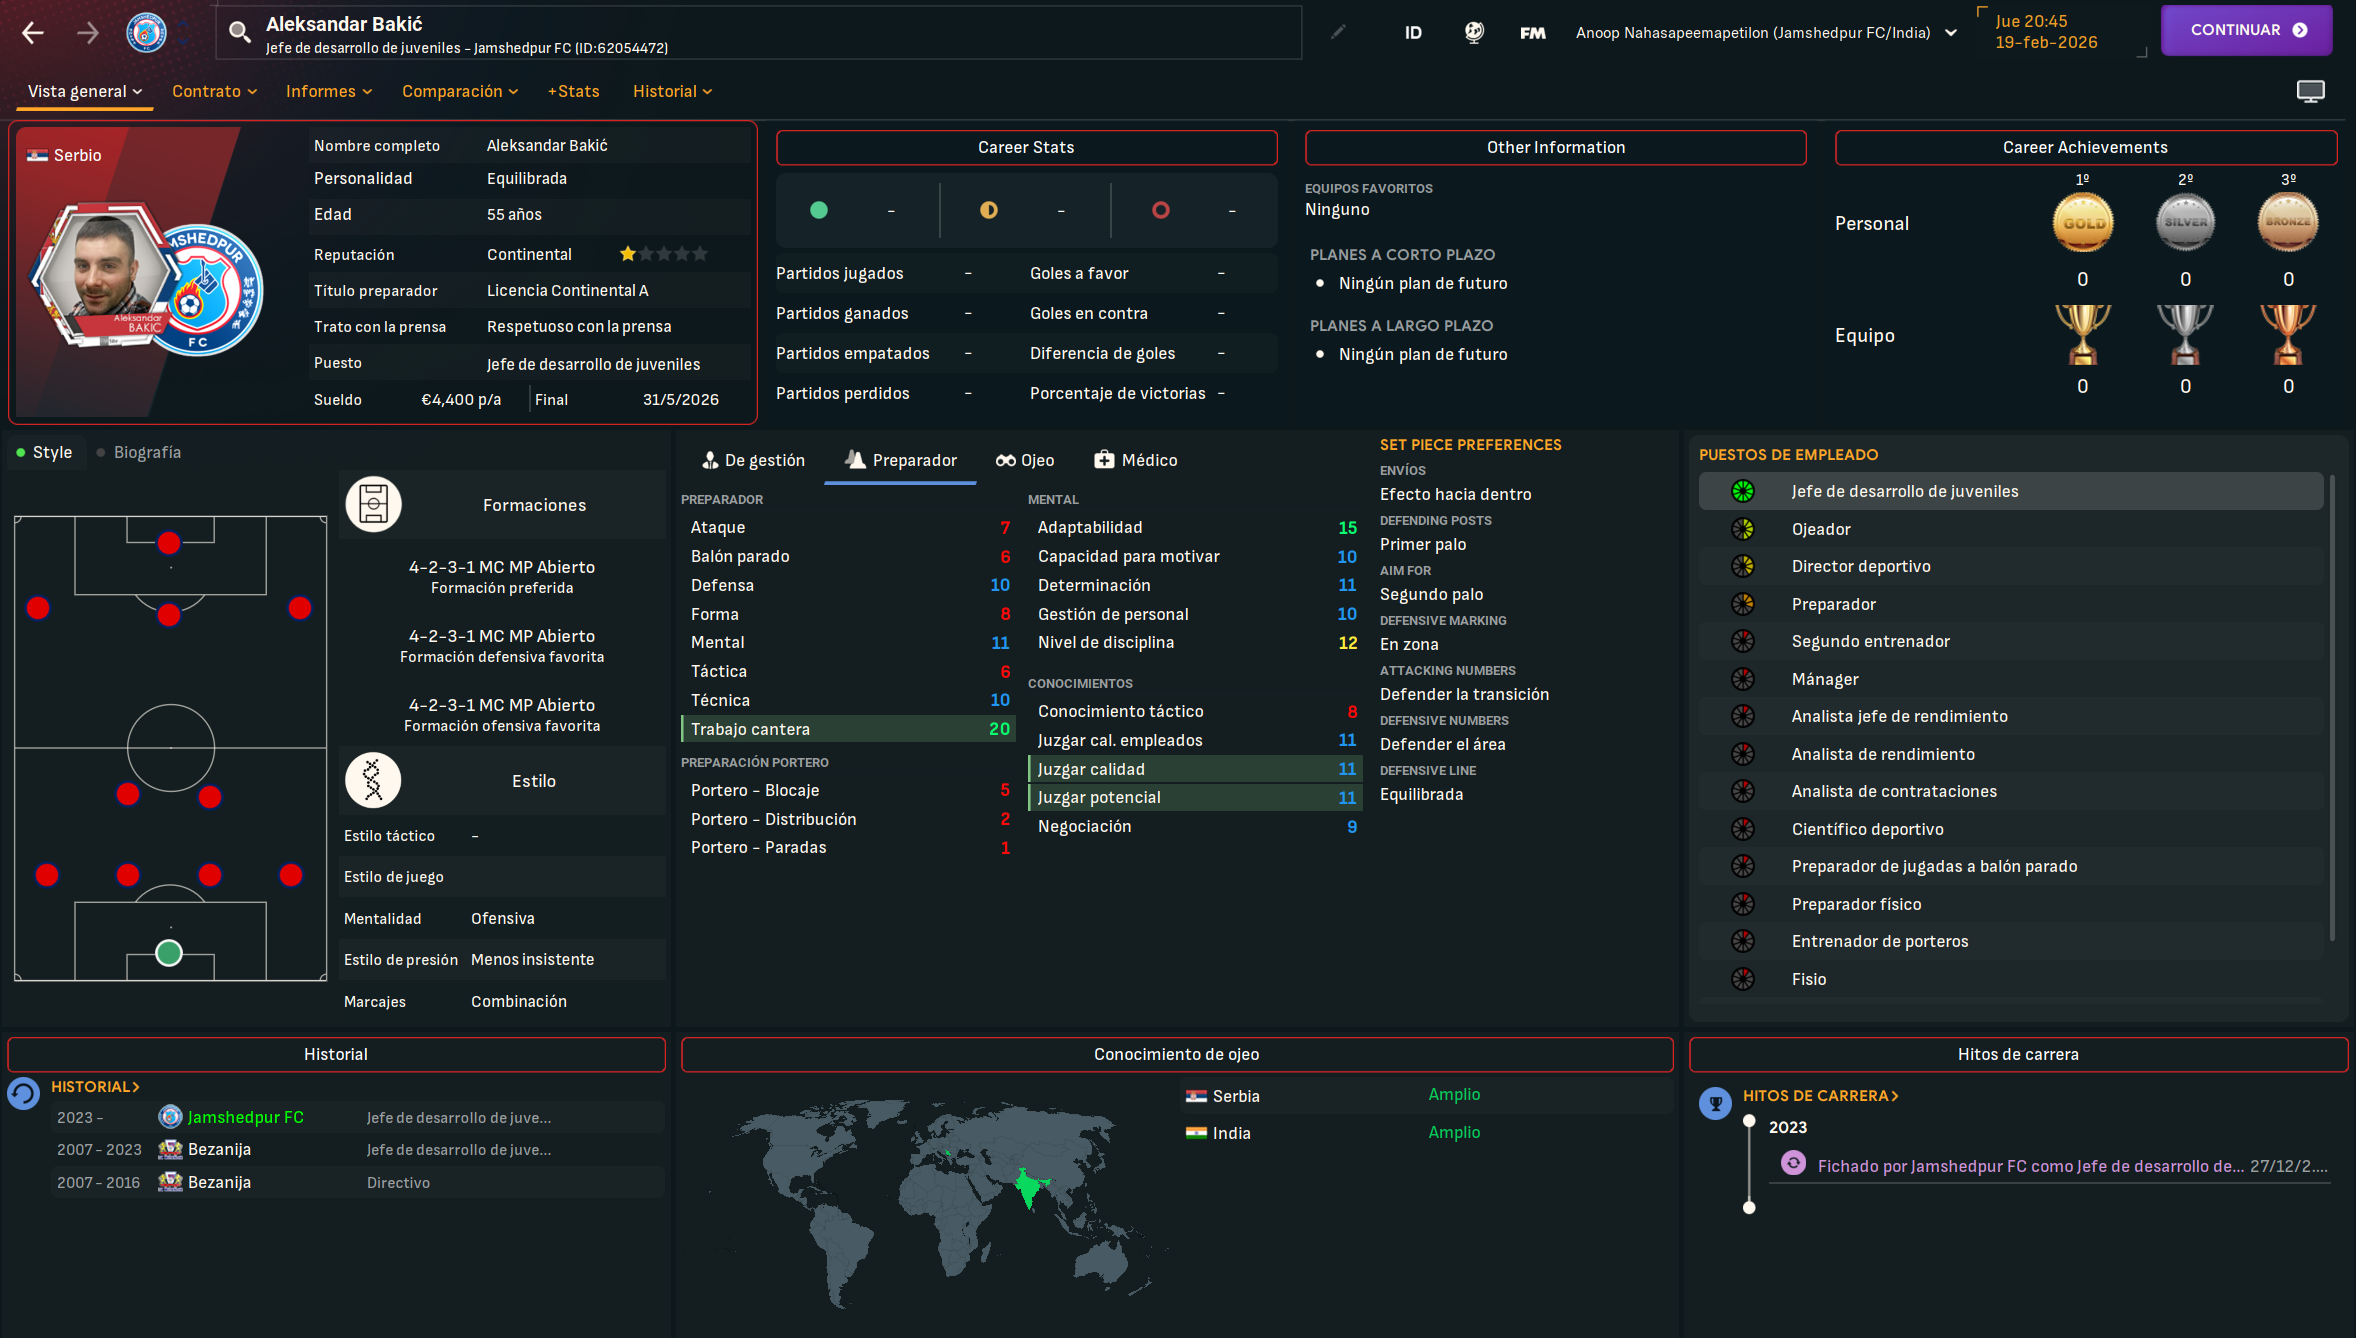Image resolution: width=2356 pixels, height=1338 pixels.
Task: Click the Hitos de carrera trophy icon
Action: coord(1715,1103)
